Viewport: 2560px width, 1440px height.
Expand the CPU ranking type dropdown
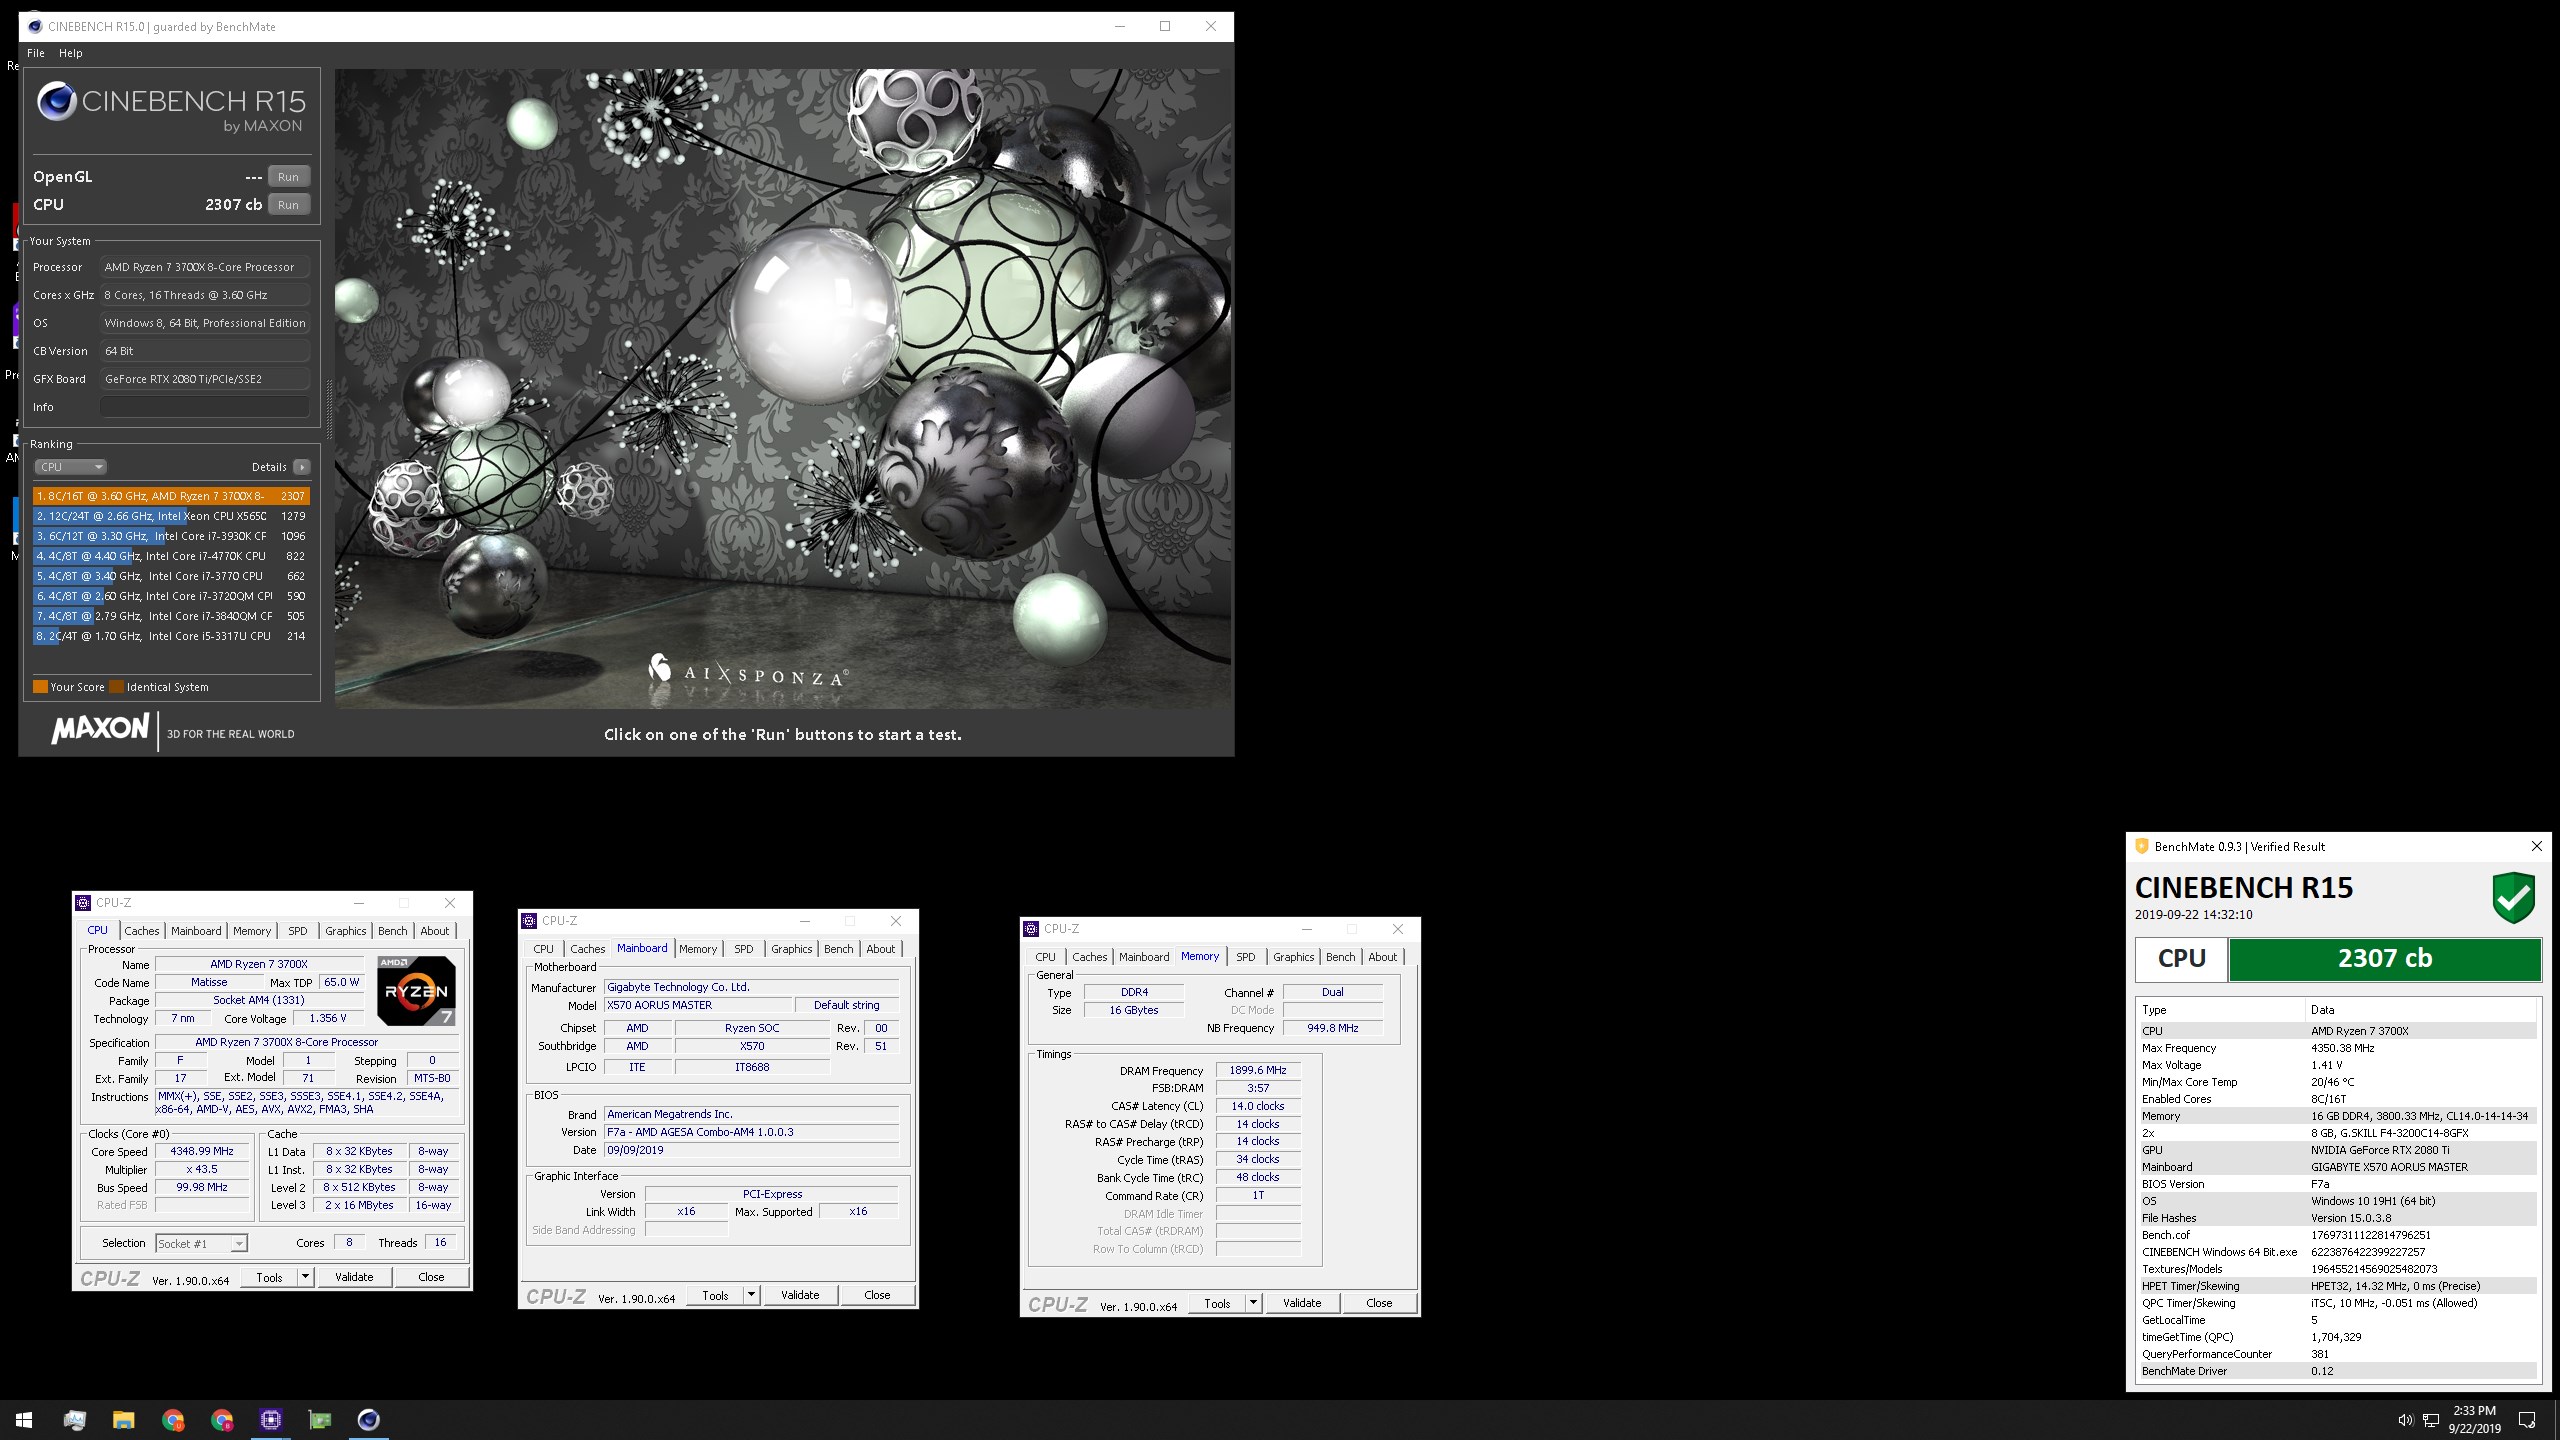tap(70, 467)
